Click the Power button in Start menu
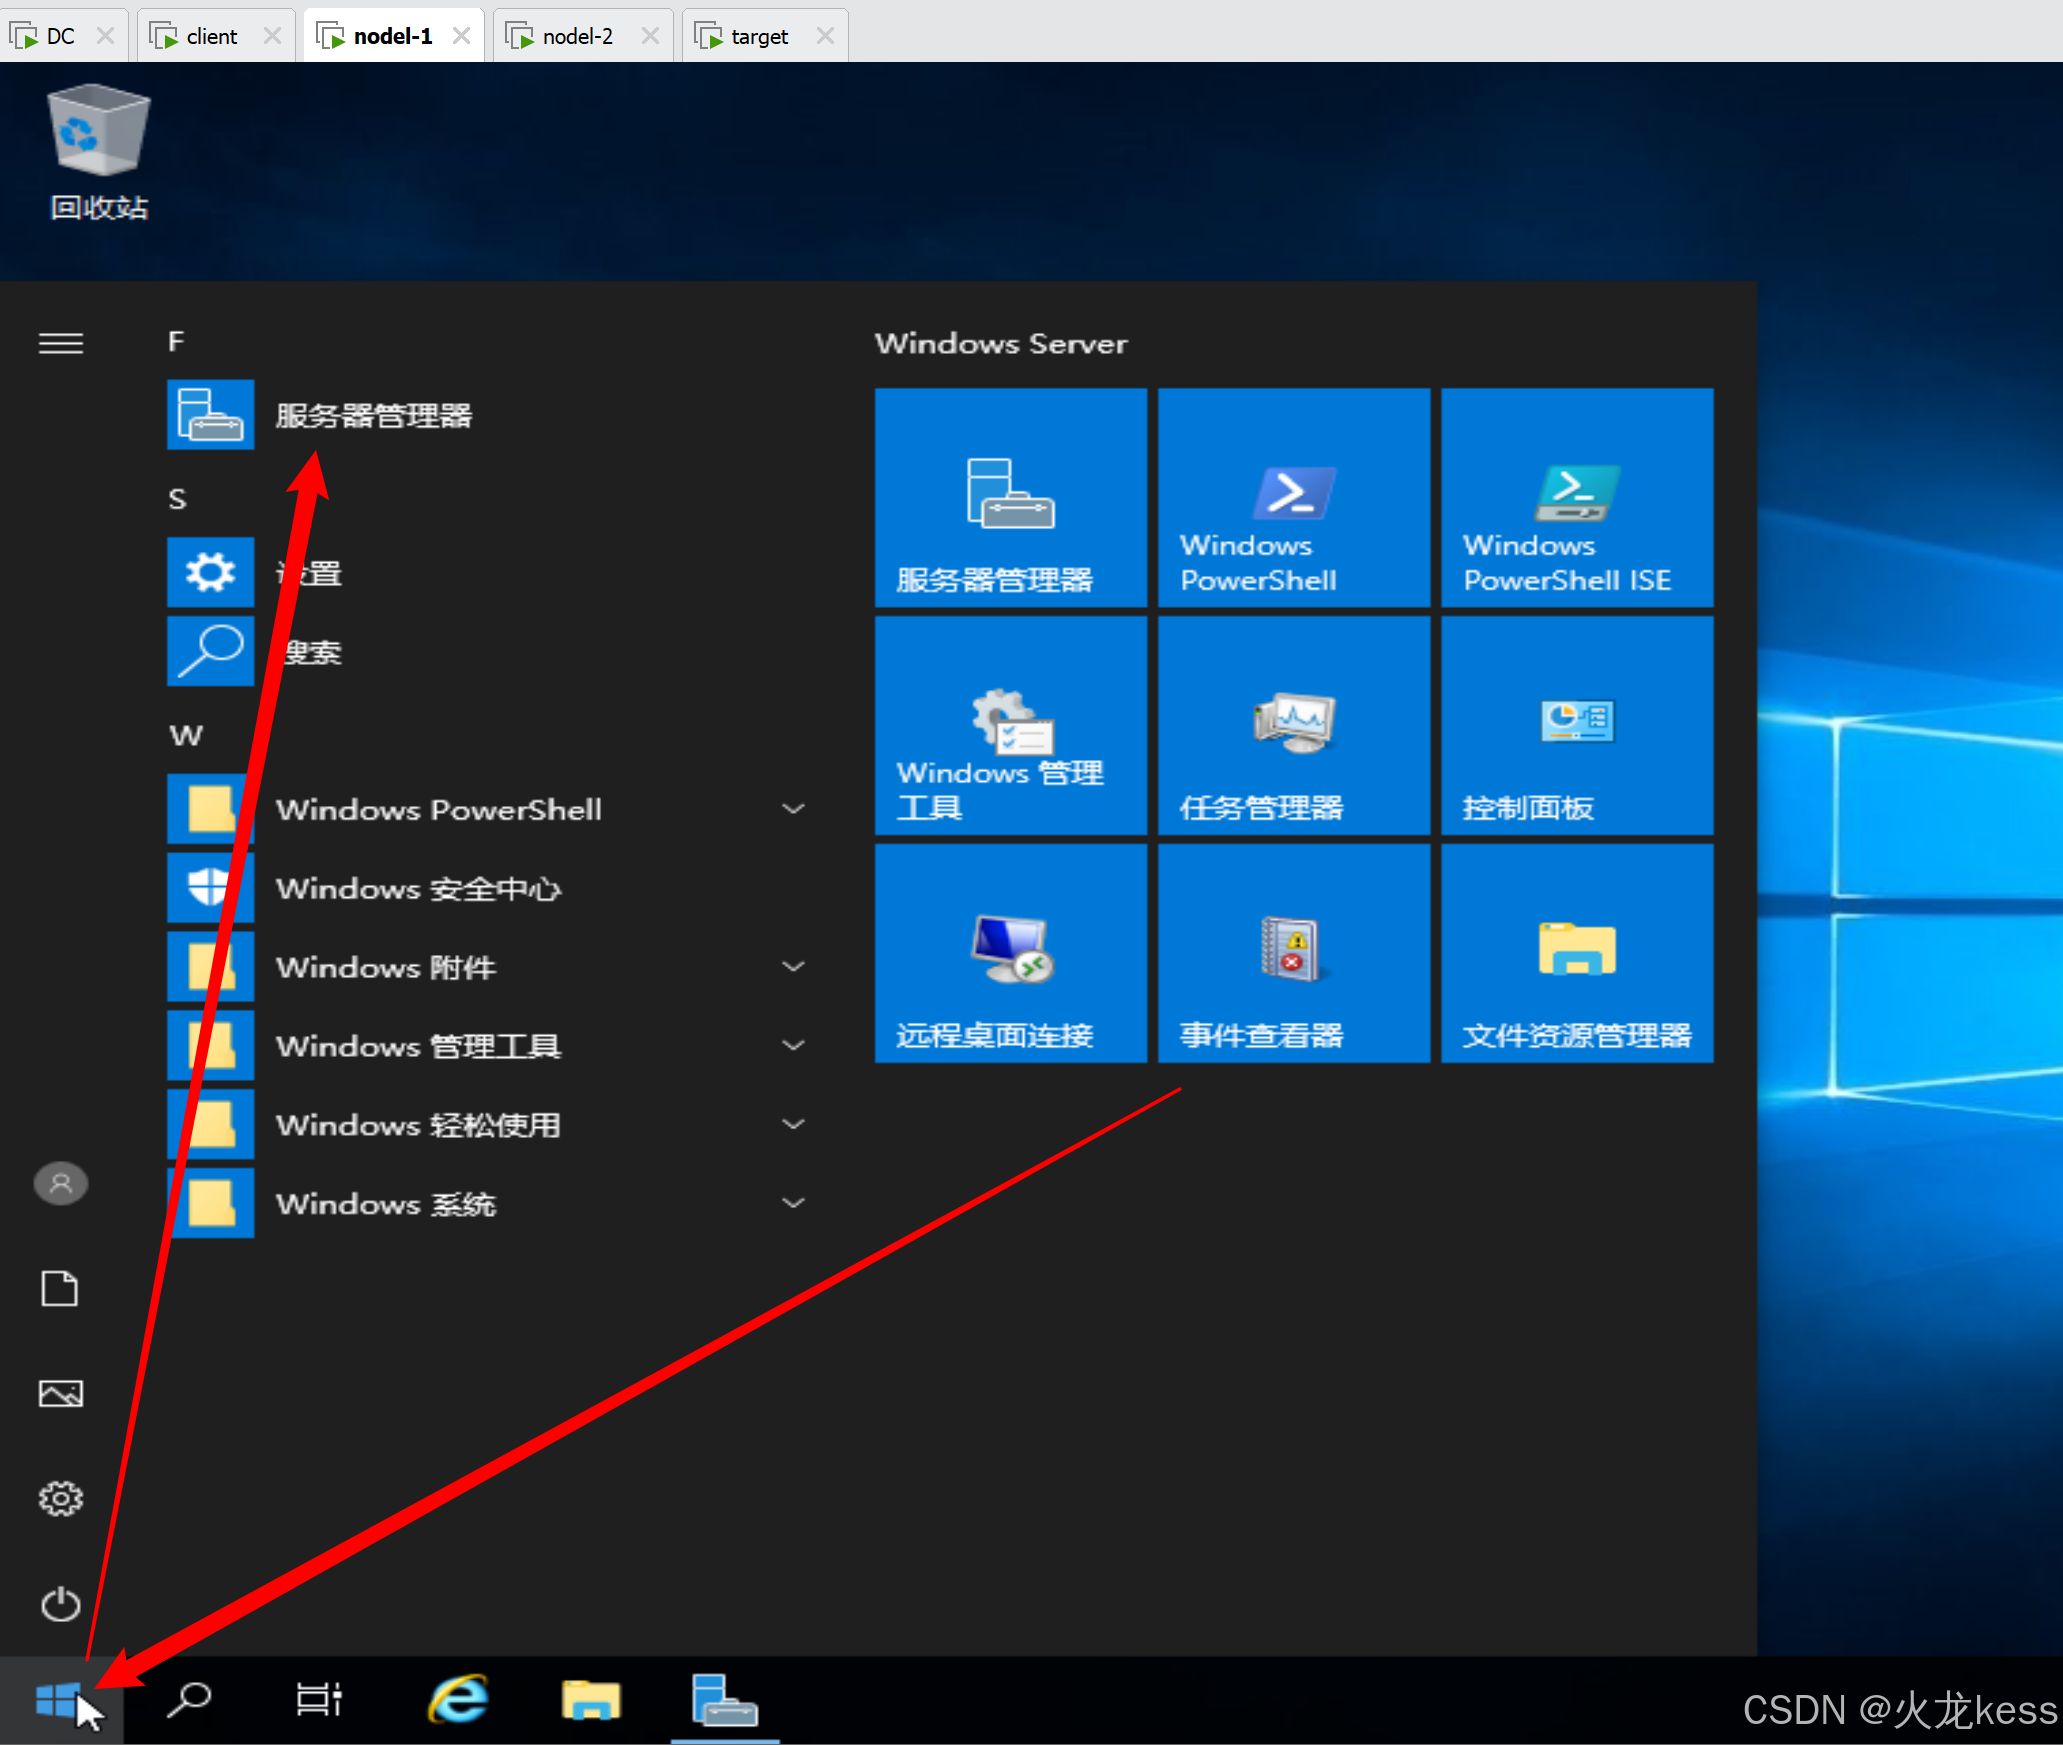The height and width of the screenshot is (1745, 2063). 60,1603
